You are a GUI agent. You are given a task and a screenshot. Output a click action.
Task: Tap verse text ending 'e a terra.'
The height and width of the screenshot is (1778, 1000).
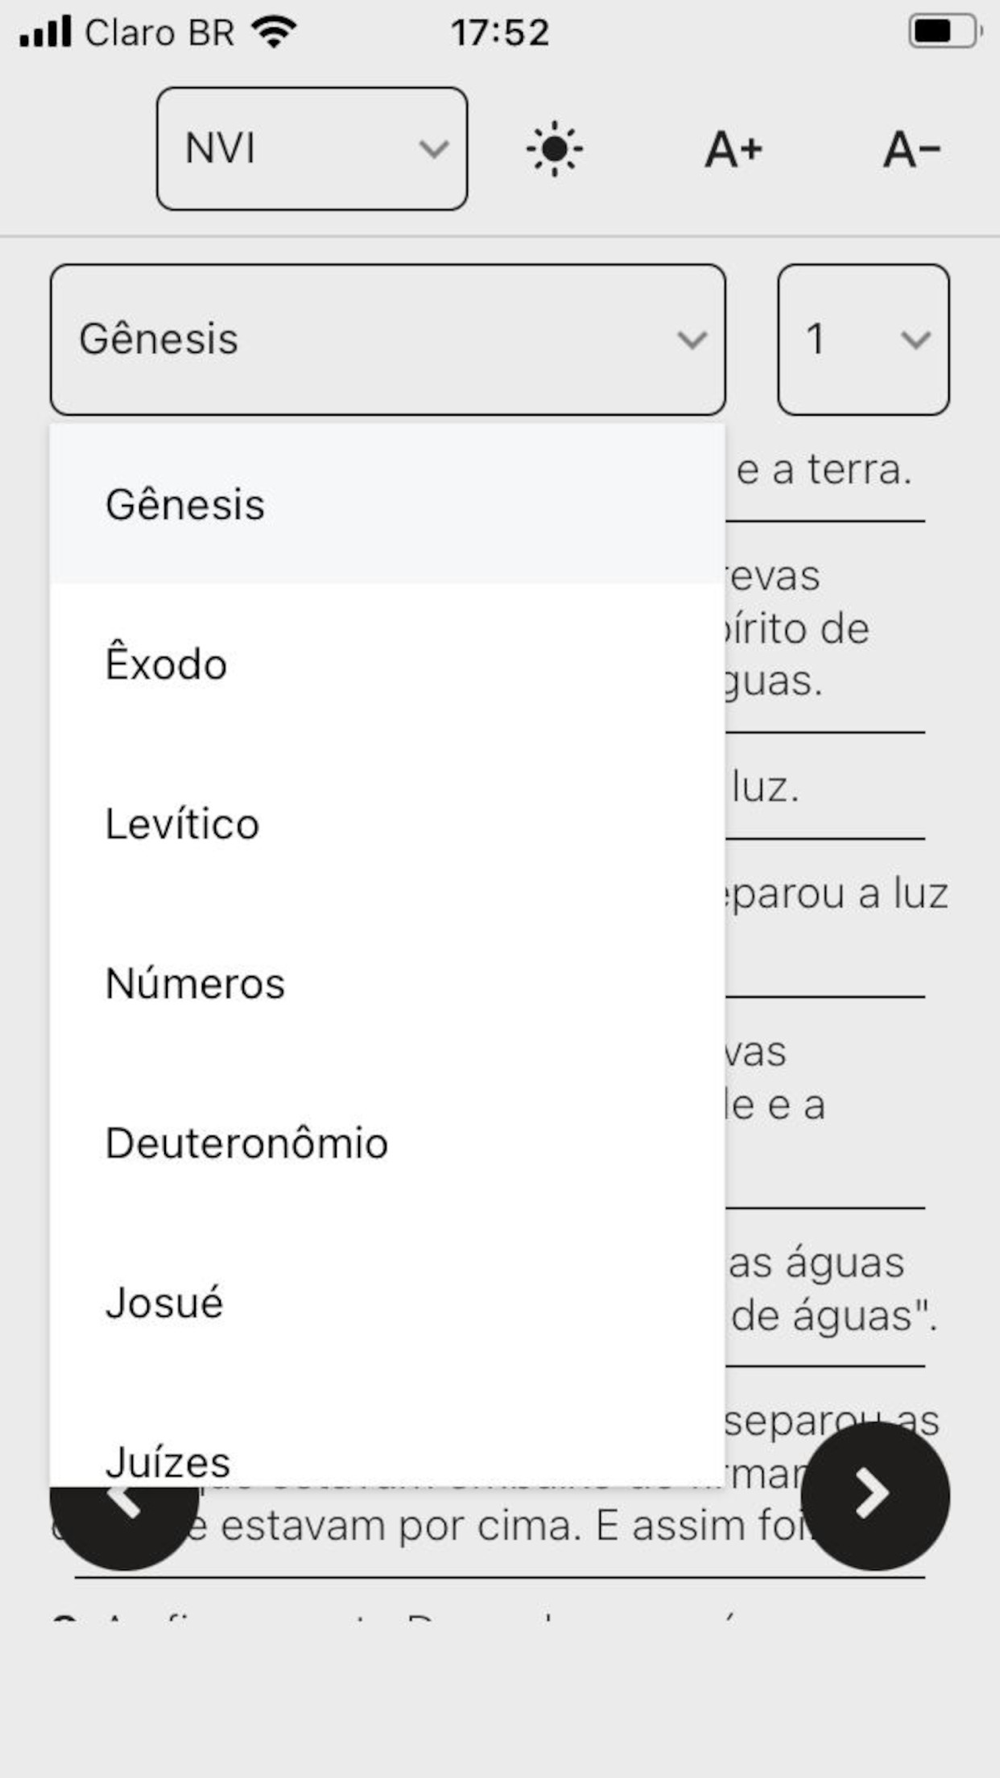pyautogui.click(x=824, y=470)
